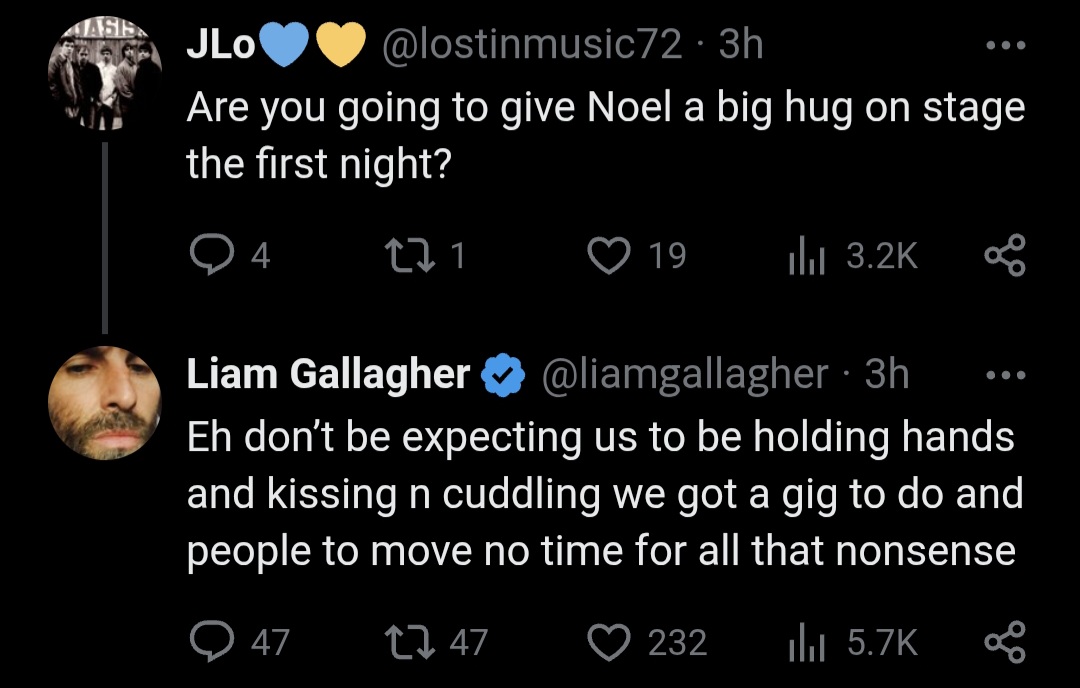Like JLo's tweet with heart icon
The image size is (1080, 688).
609,255
